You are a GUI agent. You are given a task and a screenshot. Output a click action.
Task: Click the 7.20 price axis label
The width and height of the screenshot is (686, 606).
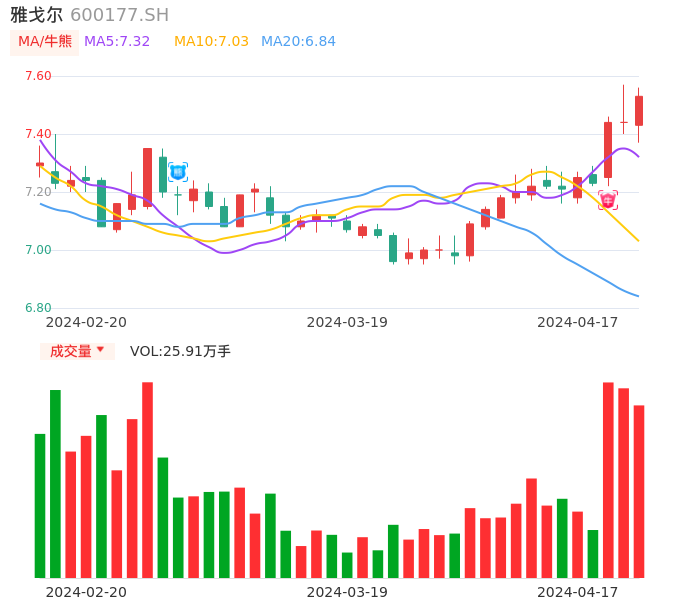click(x=38, y=192)
